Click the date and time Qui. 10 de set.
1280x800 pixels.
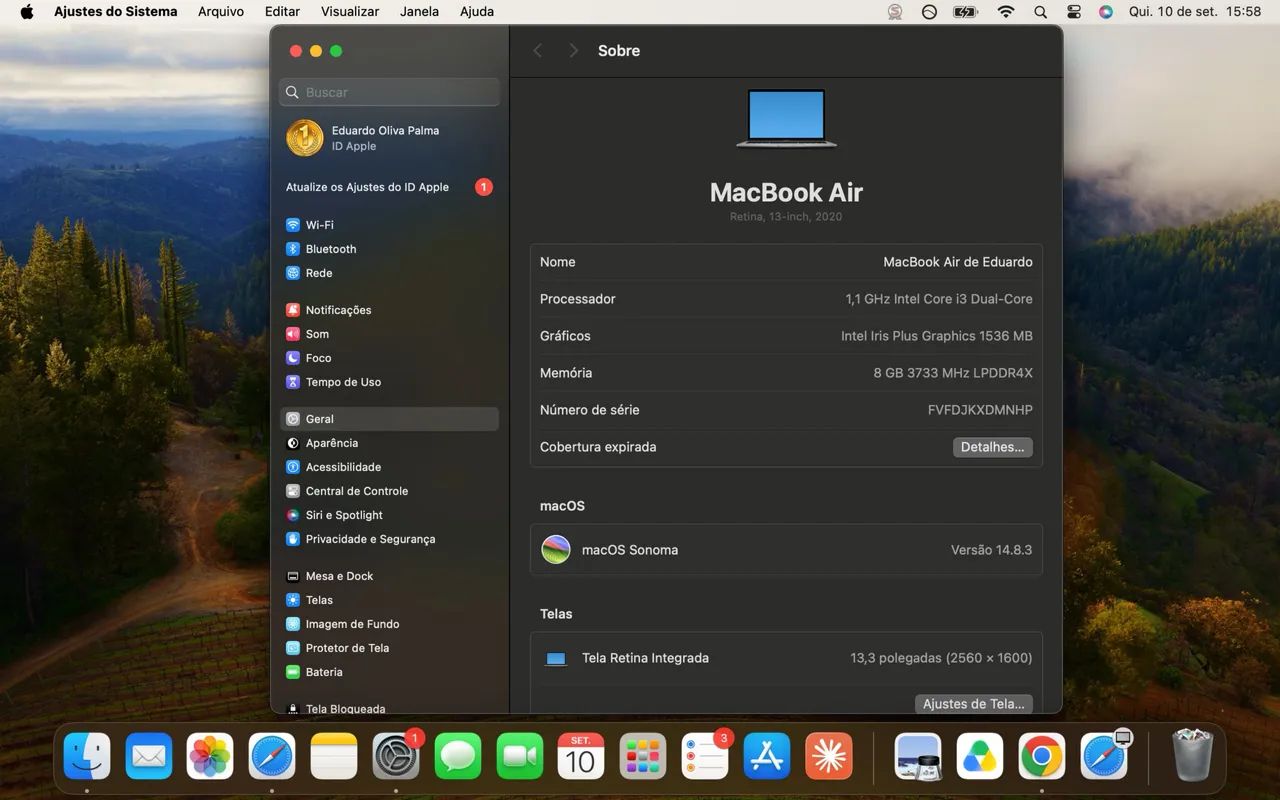(1195, 12)
